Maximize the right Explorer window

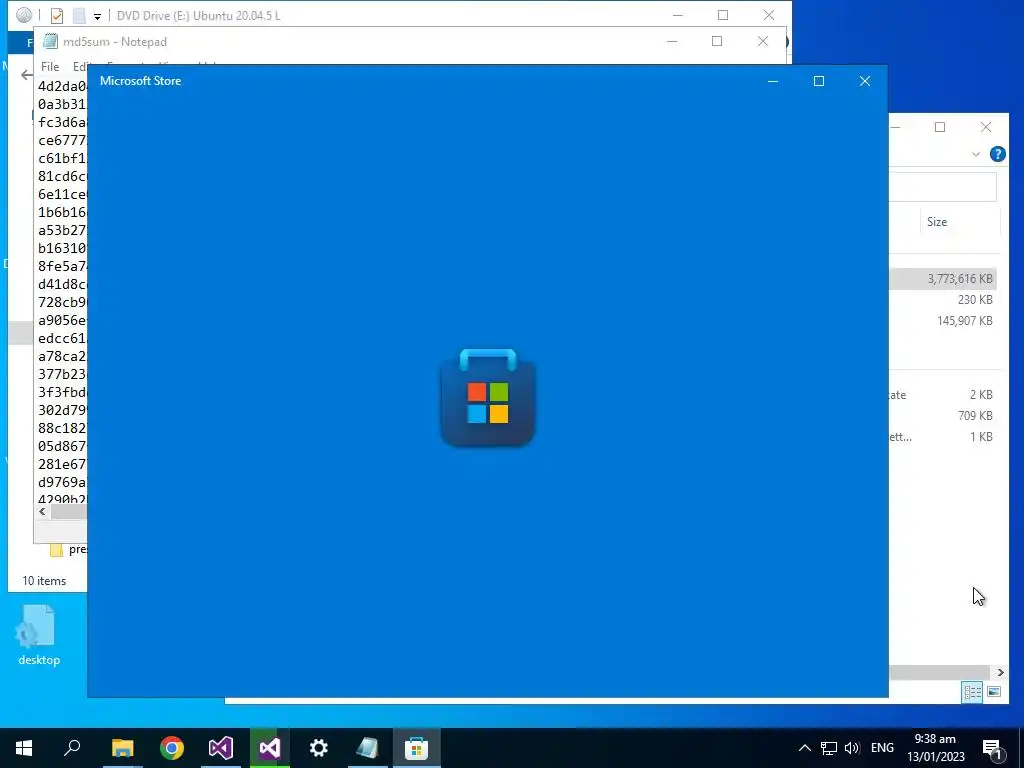tap(940, 127)
